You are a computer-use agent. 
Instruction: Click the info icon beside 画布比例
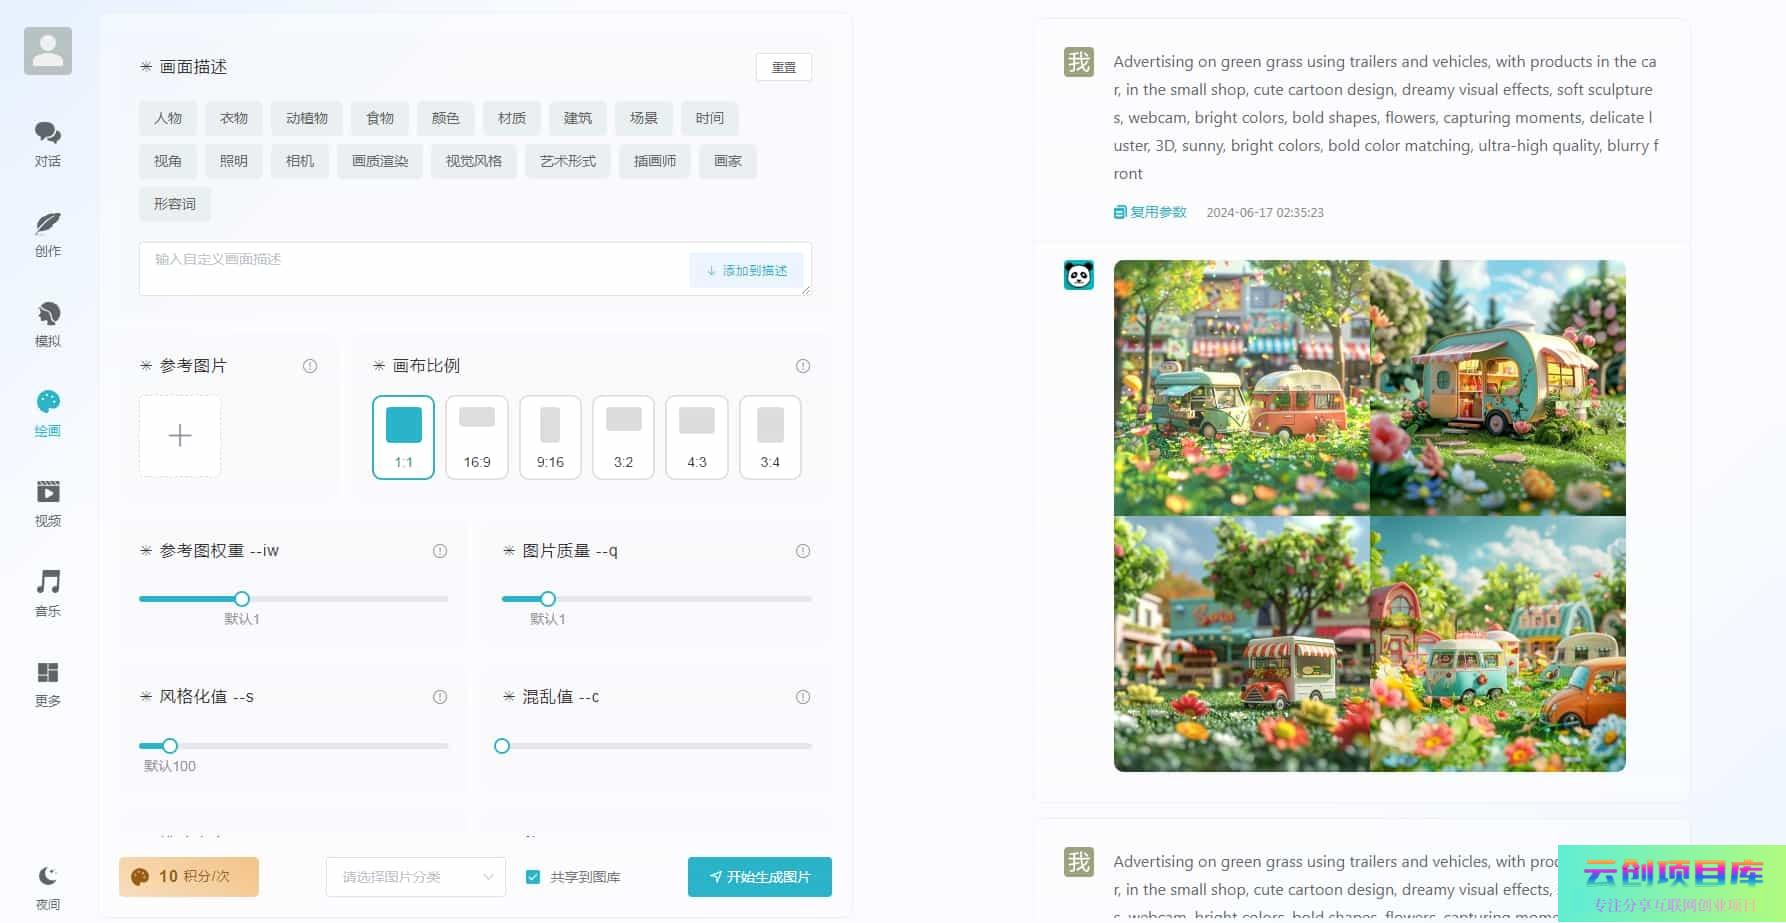(802, 366)
